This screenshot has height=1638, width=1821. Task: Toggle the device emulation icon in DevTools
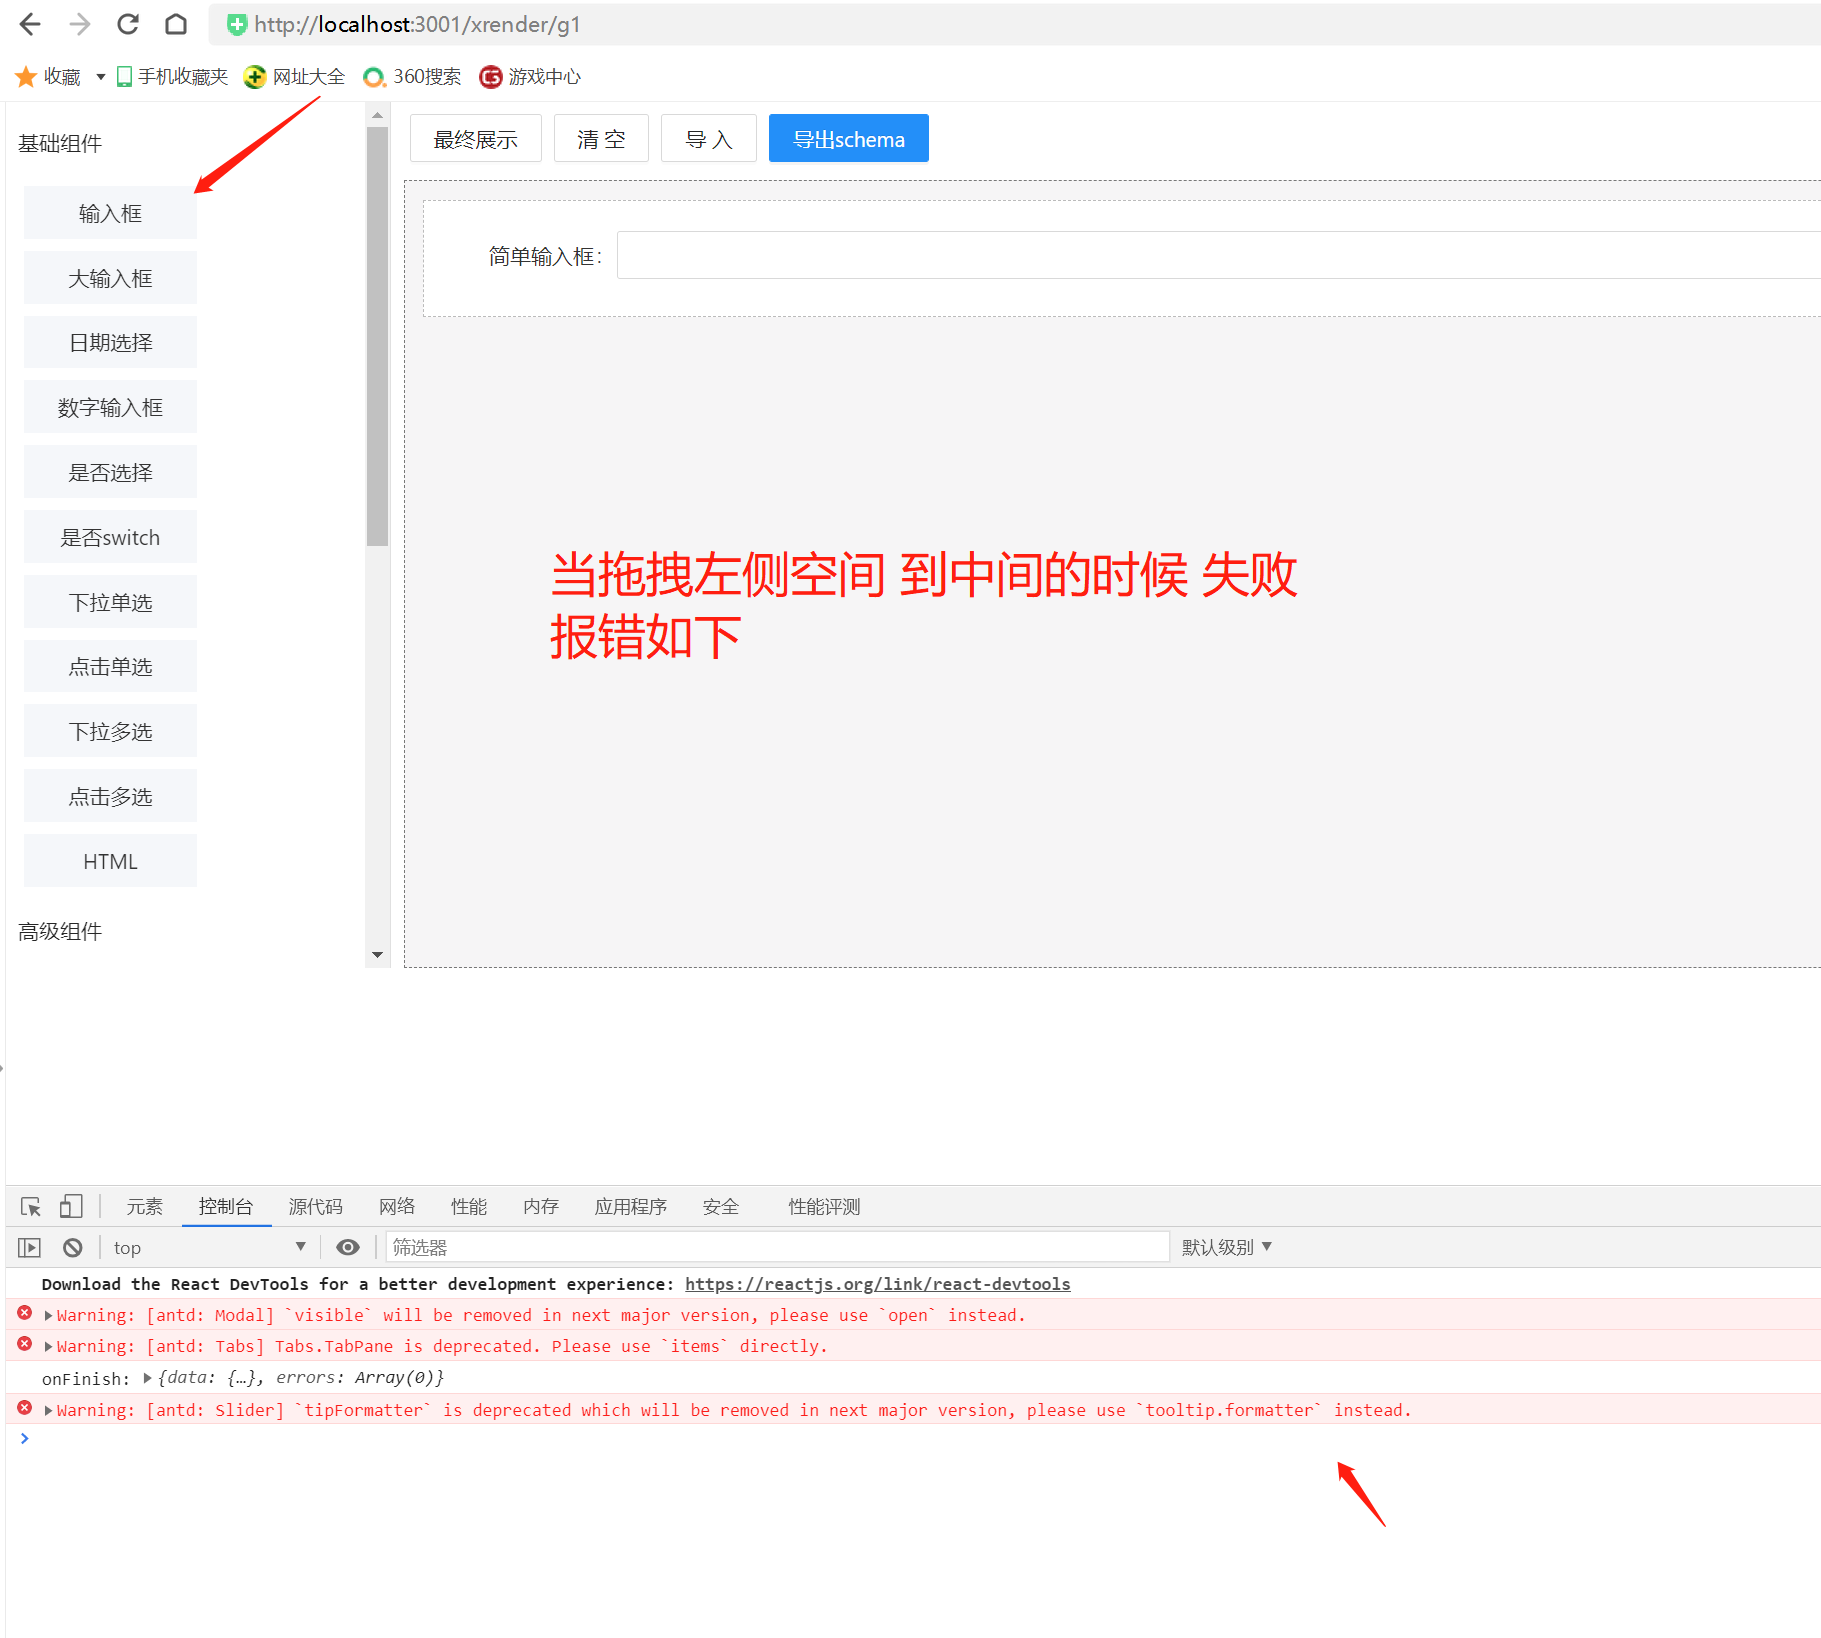pyautogui.click(x=70, y=1206)
